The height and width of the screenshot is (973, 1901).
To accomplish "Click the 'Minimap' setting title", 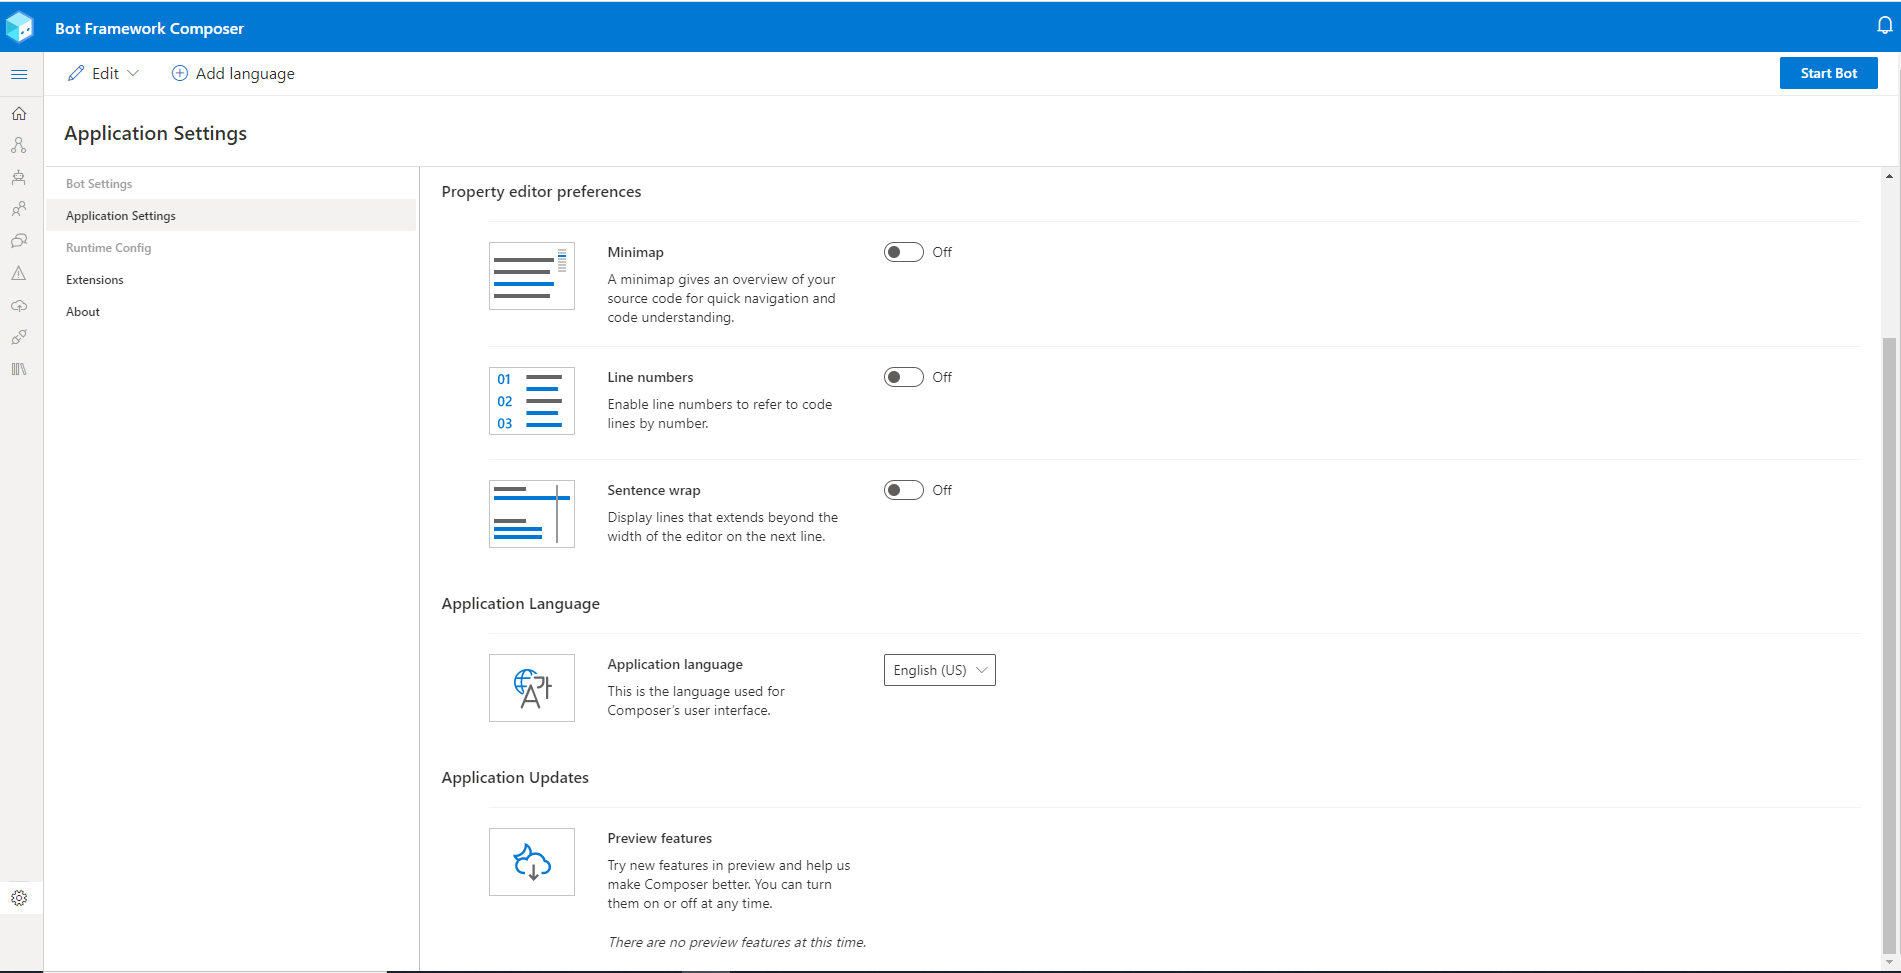I will coord(635,252).
